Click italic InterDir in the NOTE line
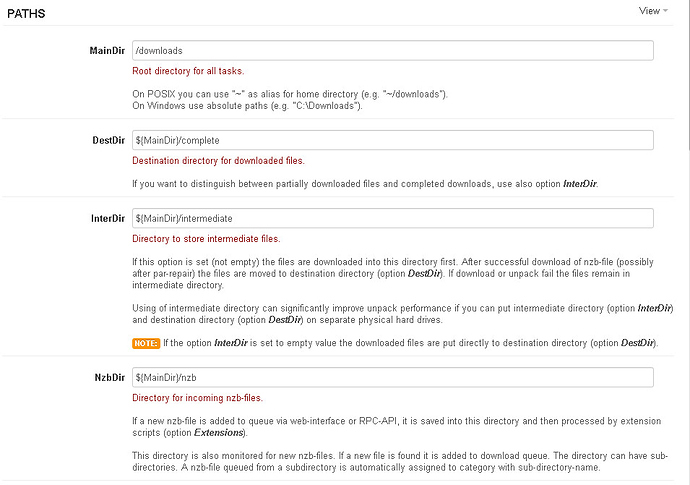The height and width of the screenshot is (485, 690). [231, 343]
